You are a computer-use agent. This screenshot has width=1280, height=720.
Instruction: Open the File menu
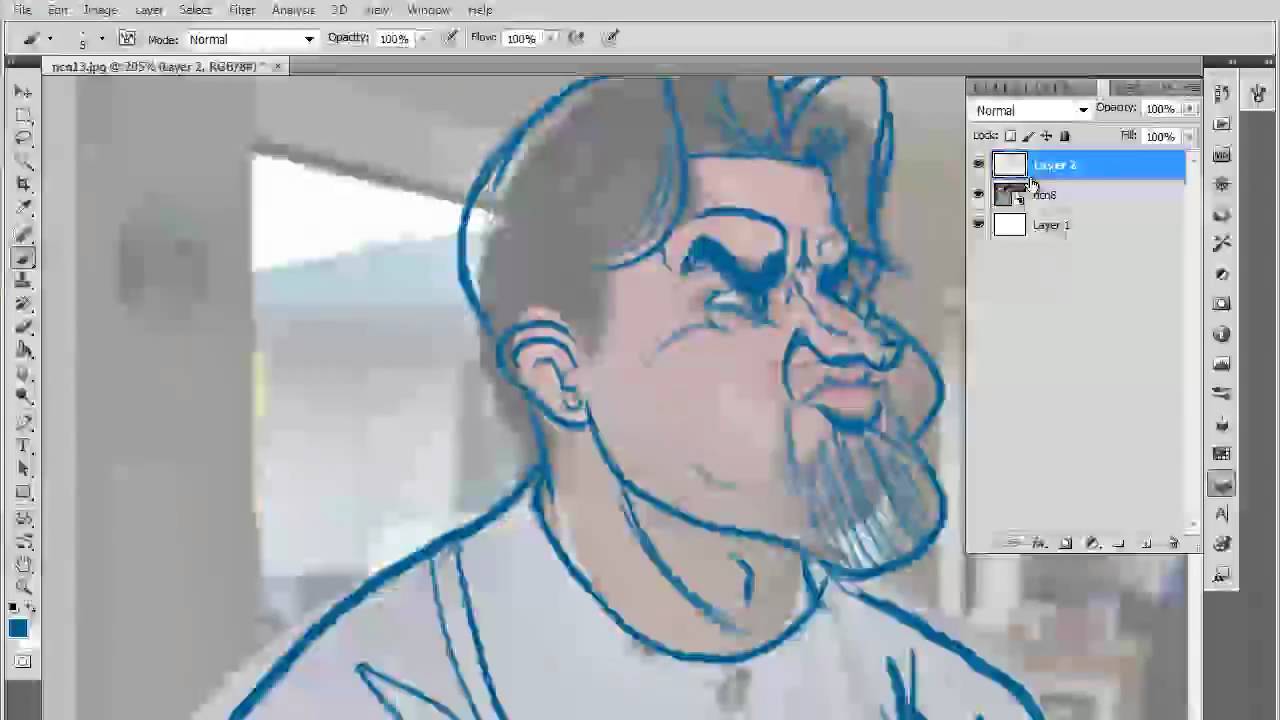click(x=22, y=10)
